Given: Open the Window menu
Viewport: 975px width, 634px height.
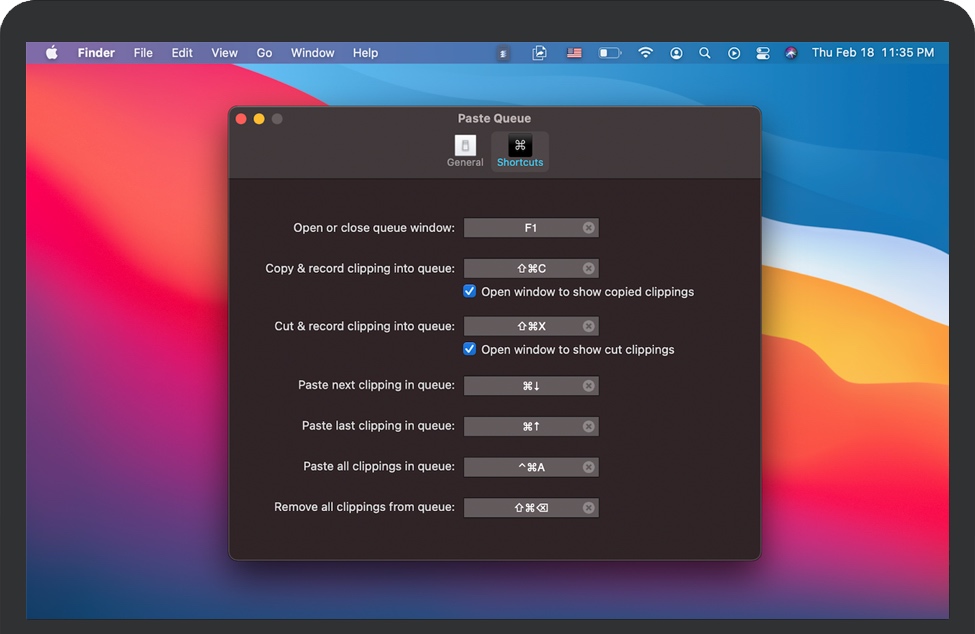Looking at the screenshot, I should click(312, 53).
